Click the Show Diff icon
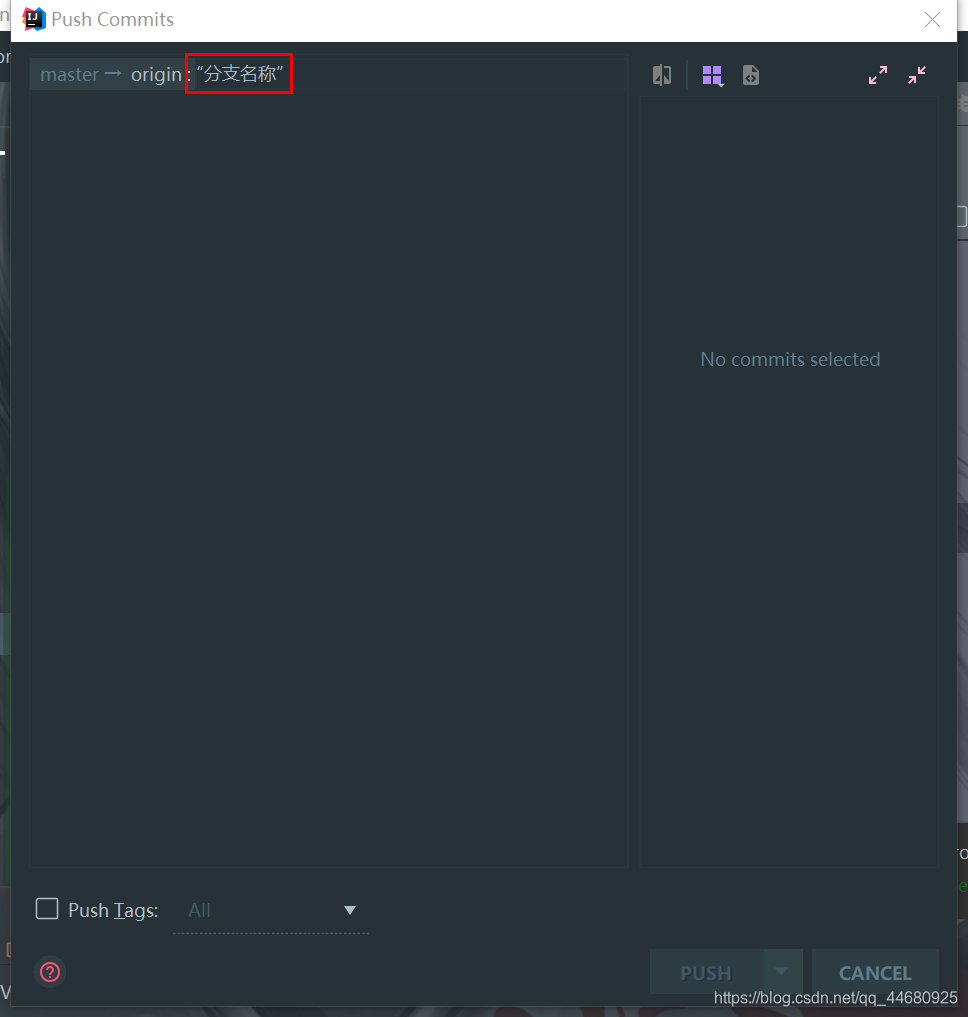Screen dimensions: 968x1017 click(x=662, y=75)
